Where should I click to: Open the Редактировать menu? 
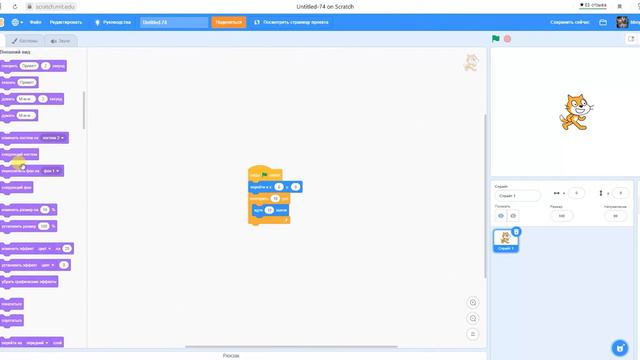(x=66, y=22)
